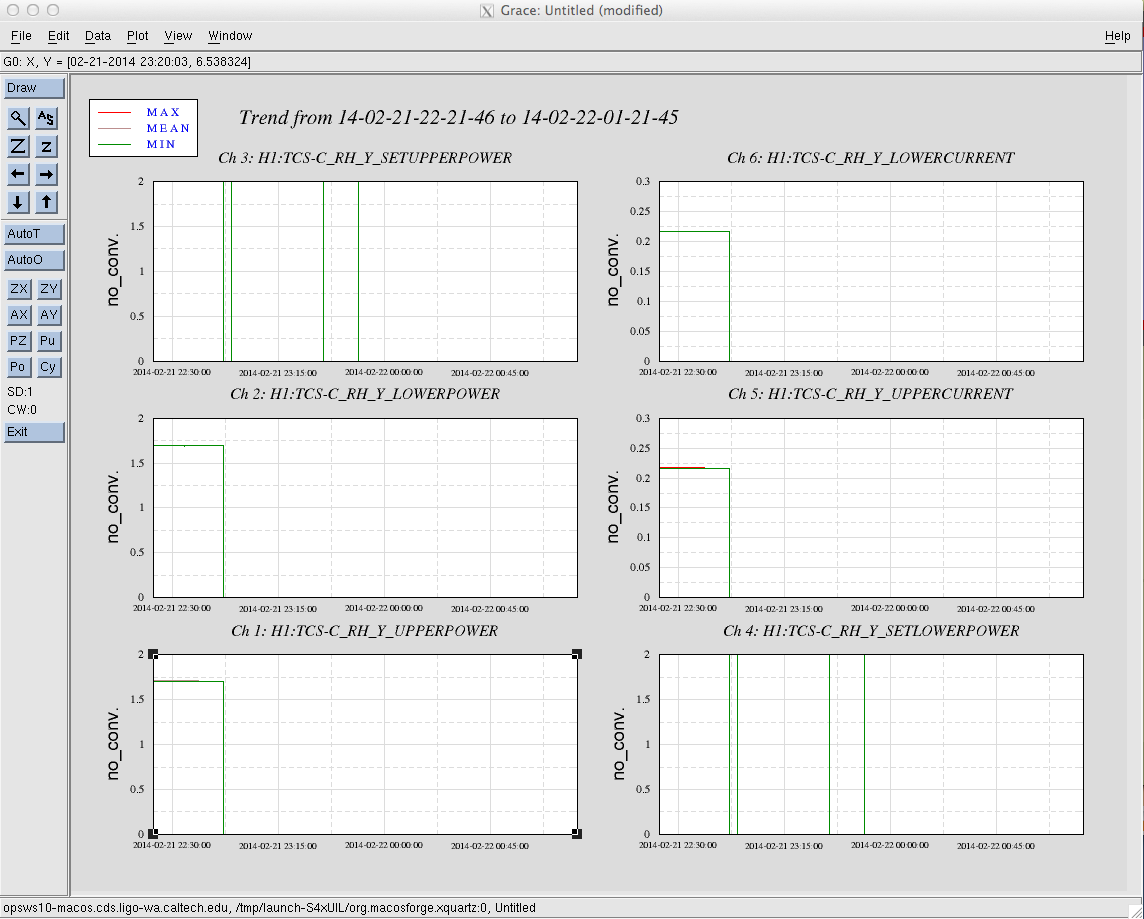Select the Ch 6 LOWERCURRENT graph area
The width and height of the screenshot is (1144, 919).
point(871,271)
